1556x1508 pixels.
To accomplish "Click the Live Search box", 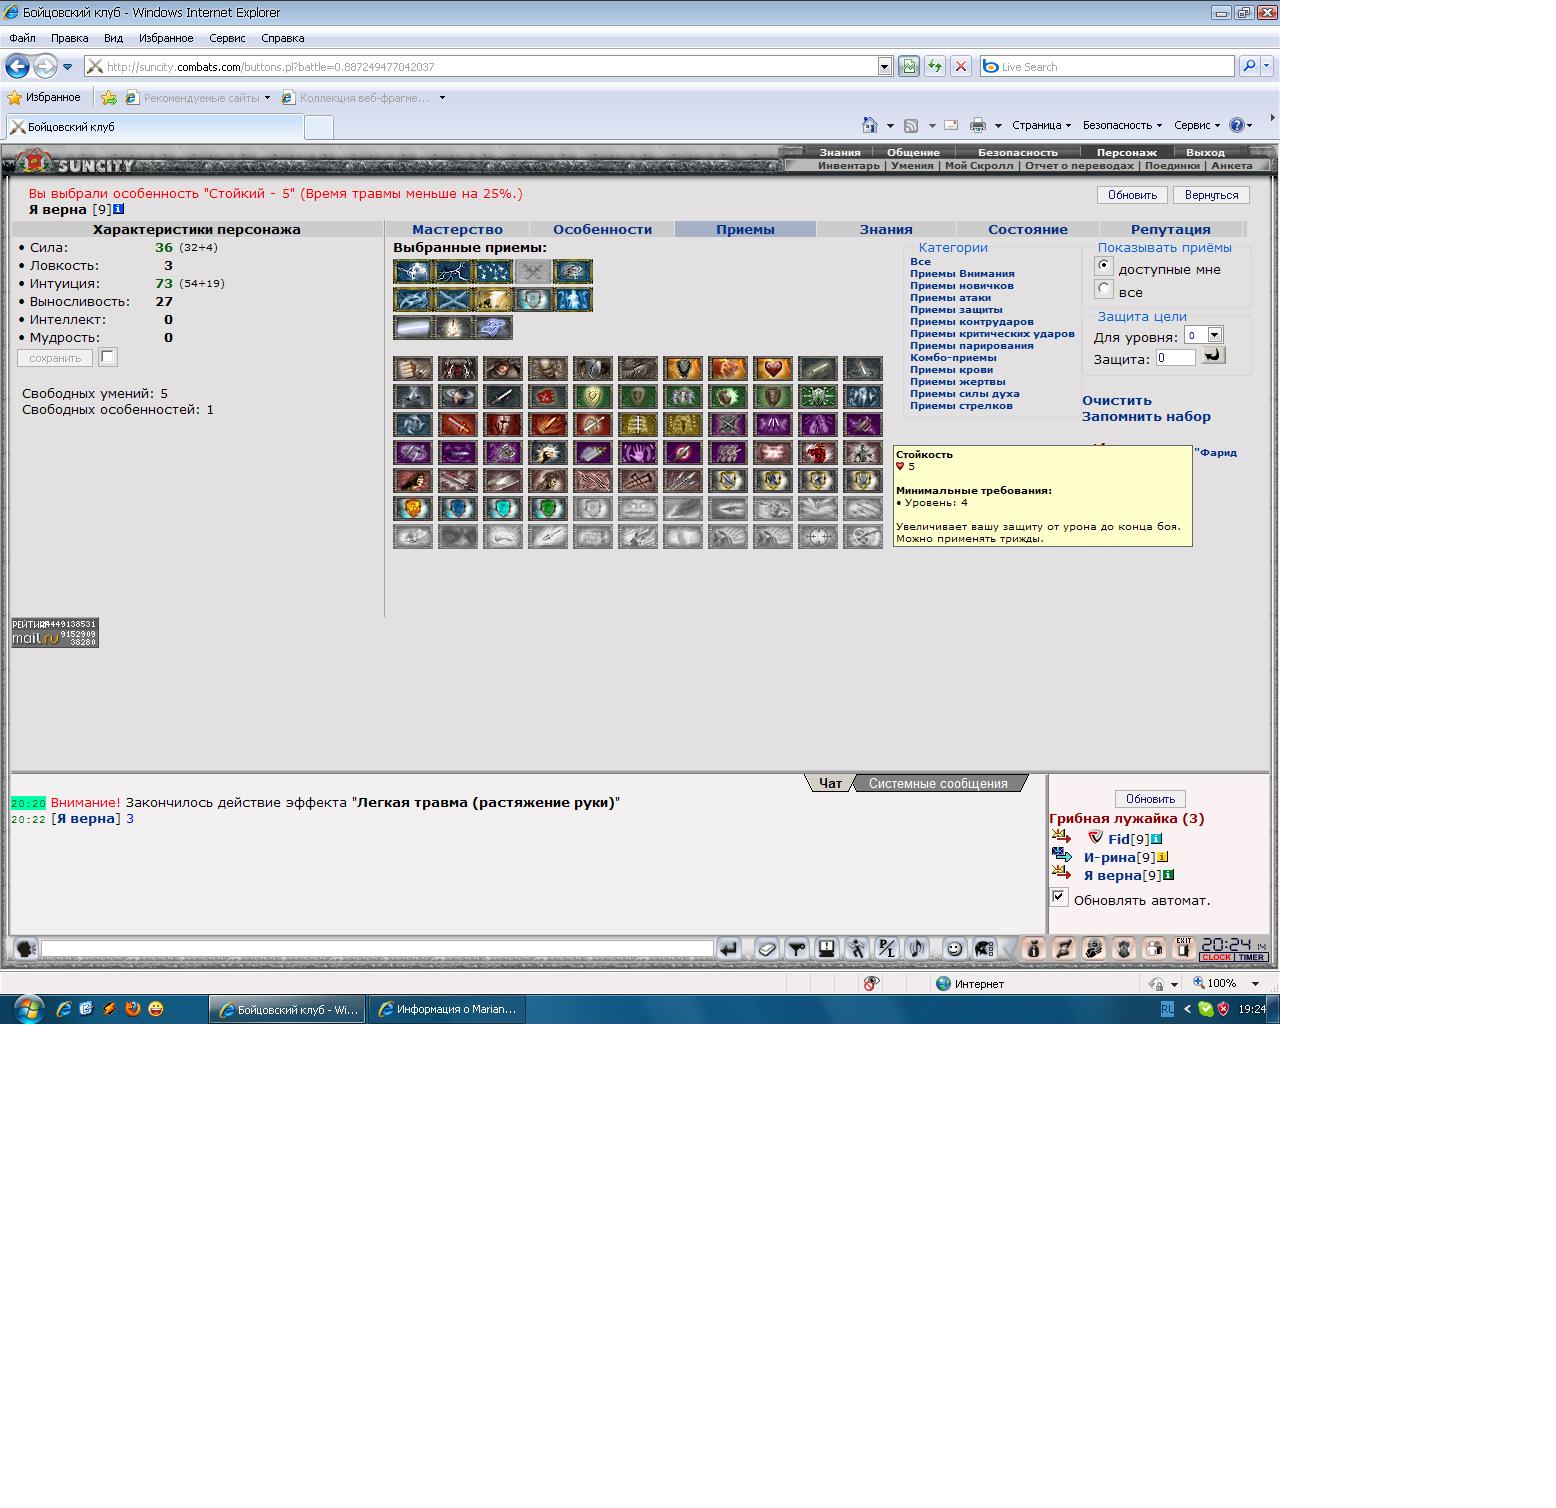I will (x=1108, y=66).
